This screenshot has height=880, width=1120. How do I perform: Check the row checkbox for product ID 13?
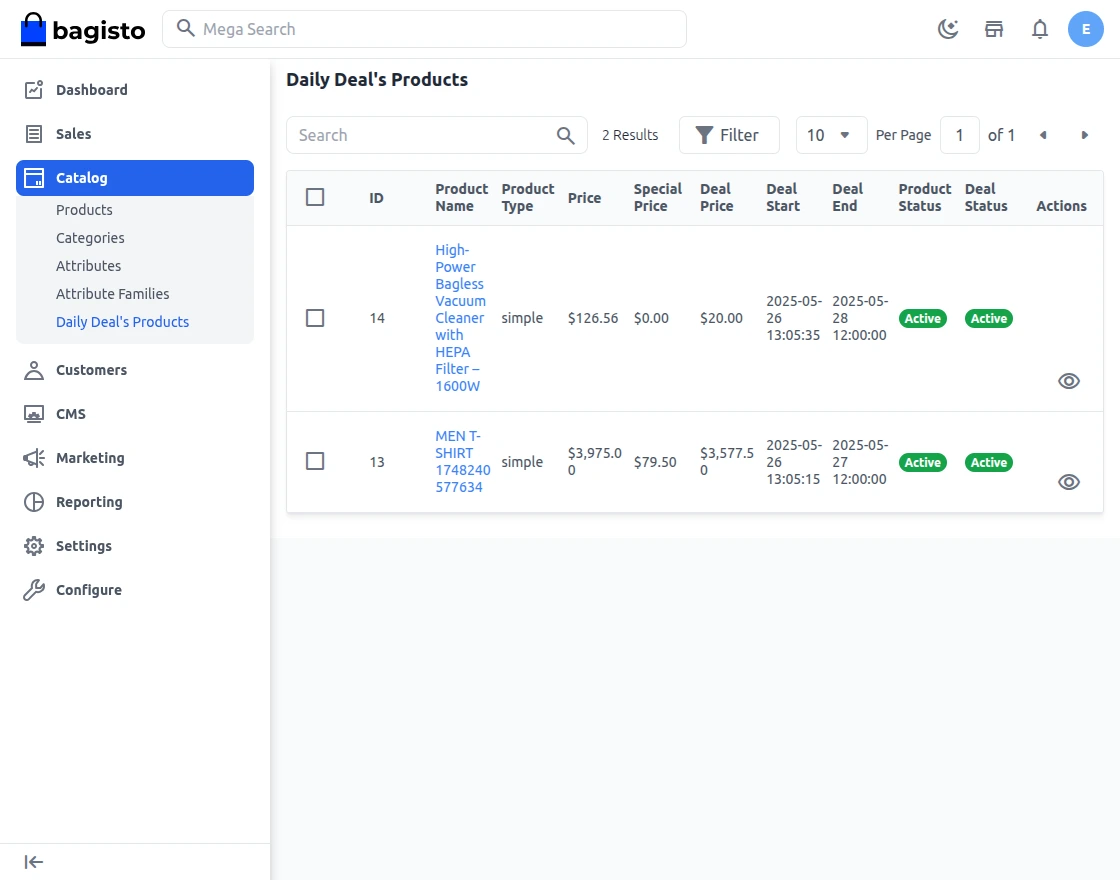tap(315, 462)
